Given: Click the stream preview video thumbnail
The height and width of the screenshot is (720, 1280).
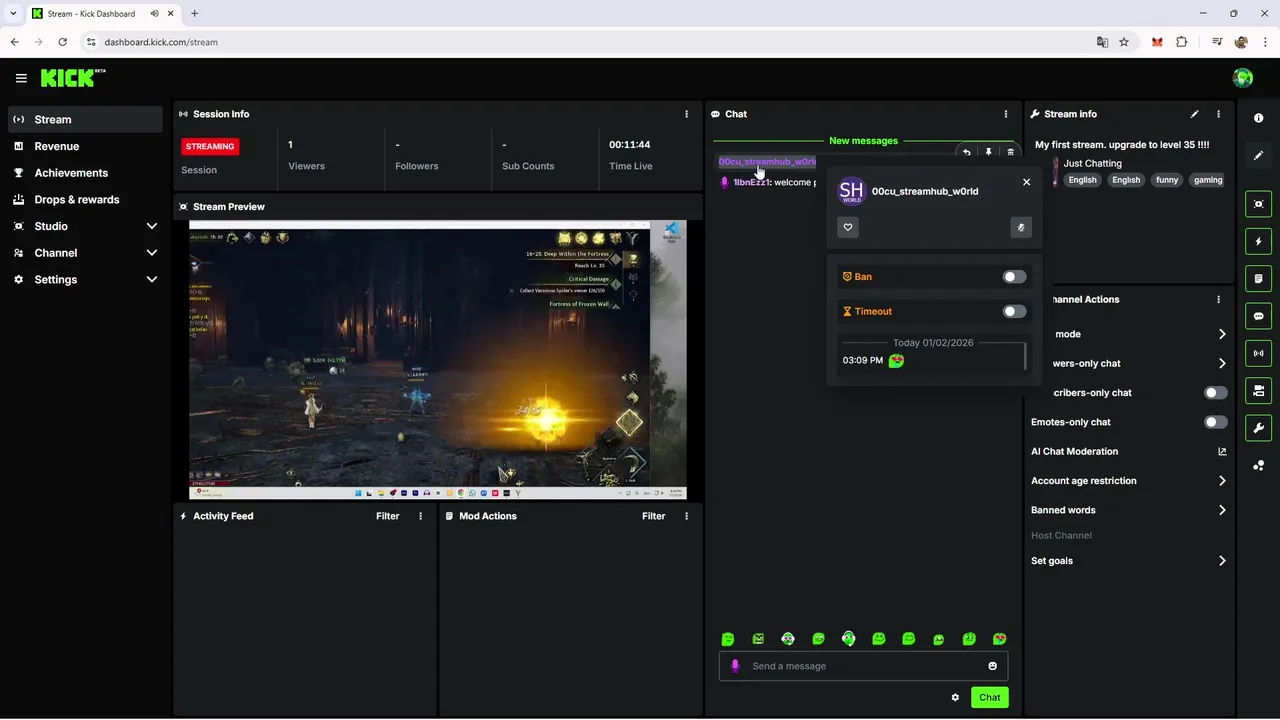Looking at the screenshot, I should pyautogui.click(x=437, y=360).
